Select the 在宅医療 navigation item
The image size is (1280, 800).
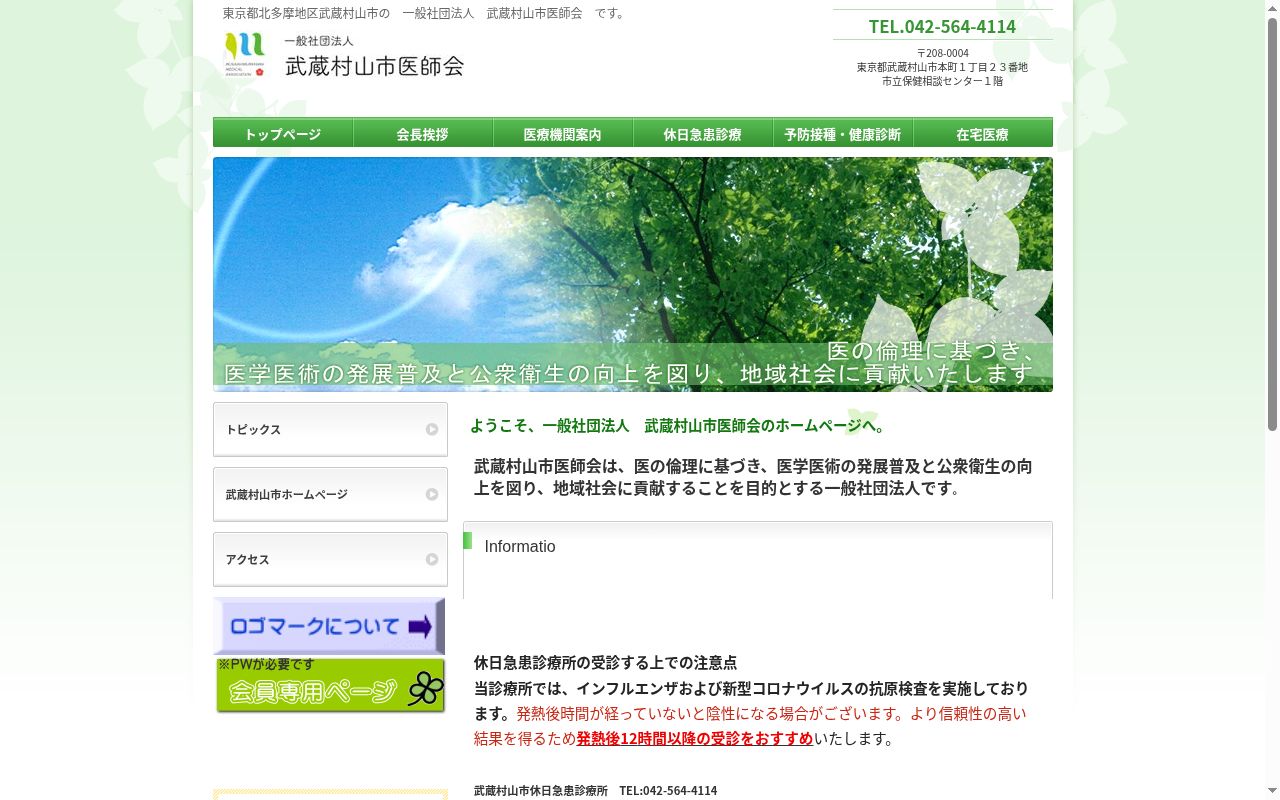(983, 133)
